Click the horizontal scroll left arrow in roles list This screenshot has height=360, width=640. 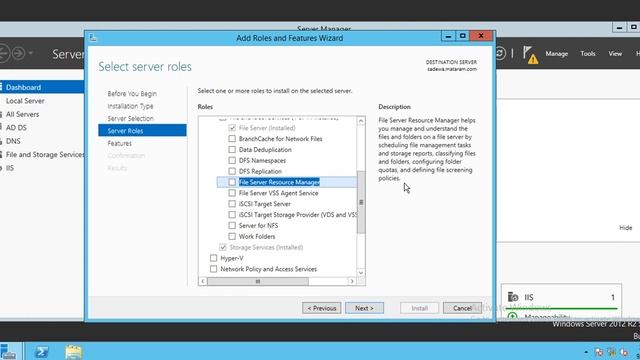203,281
